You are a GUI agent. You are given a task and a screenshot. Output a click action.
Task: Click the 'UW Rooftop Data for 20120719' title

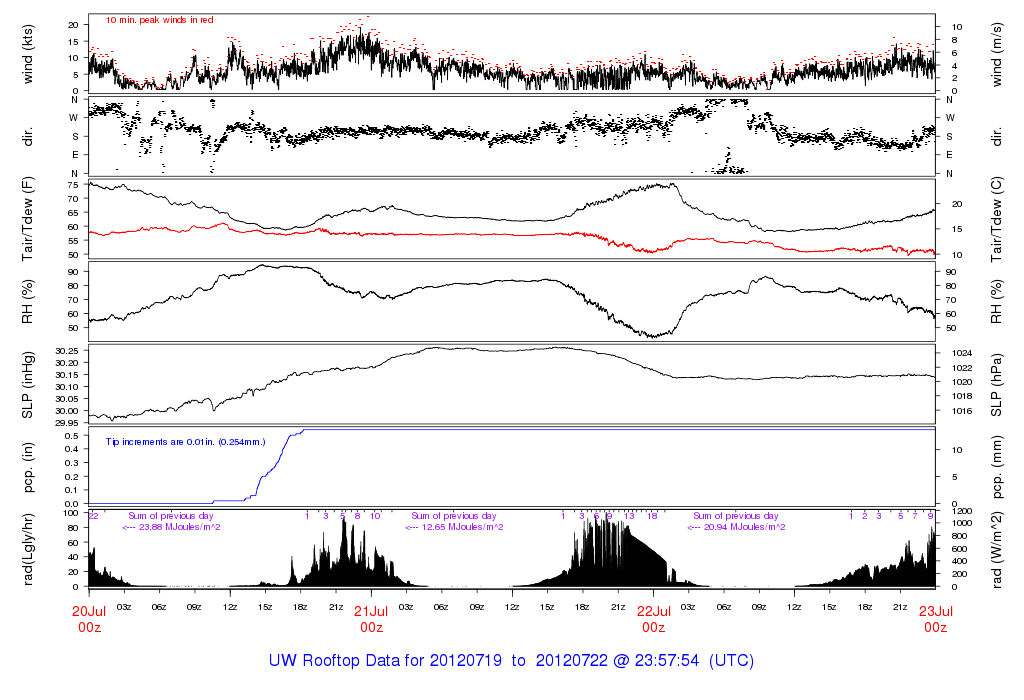[385, 661]
